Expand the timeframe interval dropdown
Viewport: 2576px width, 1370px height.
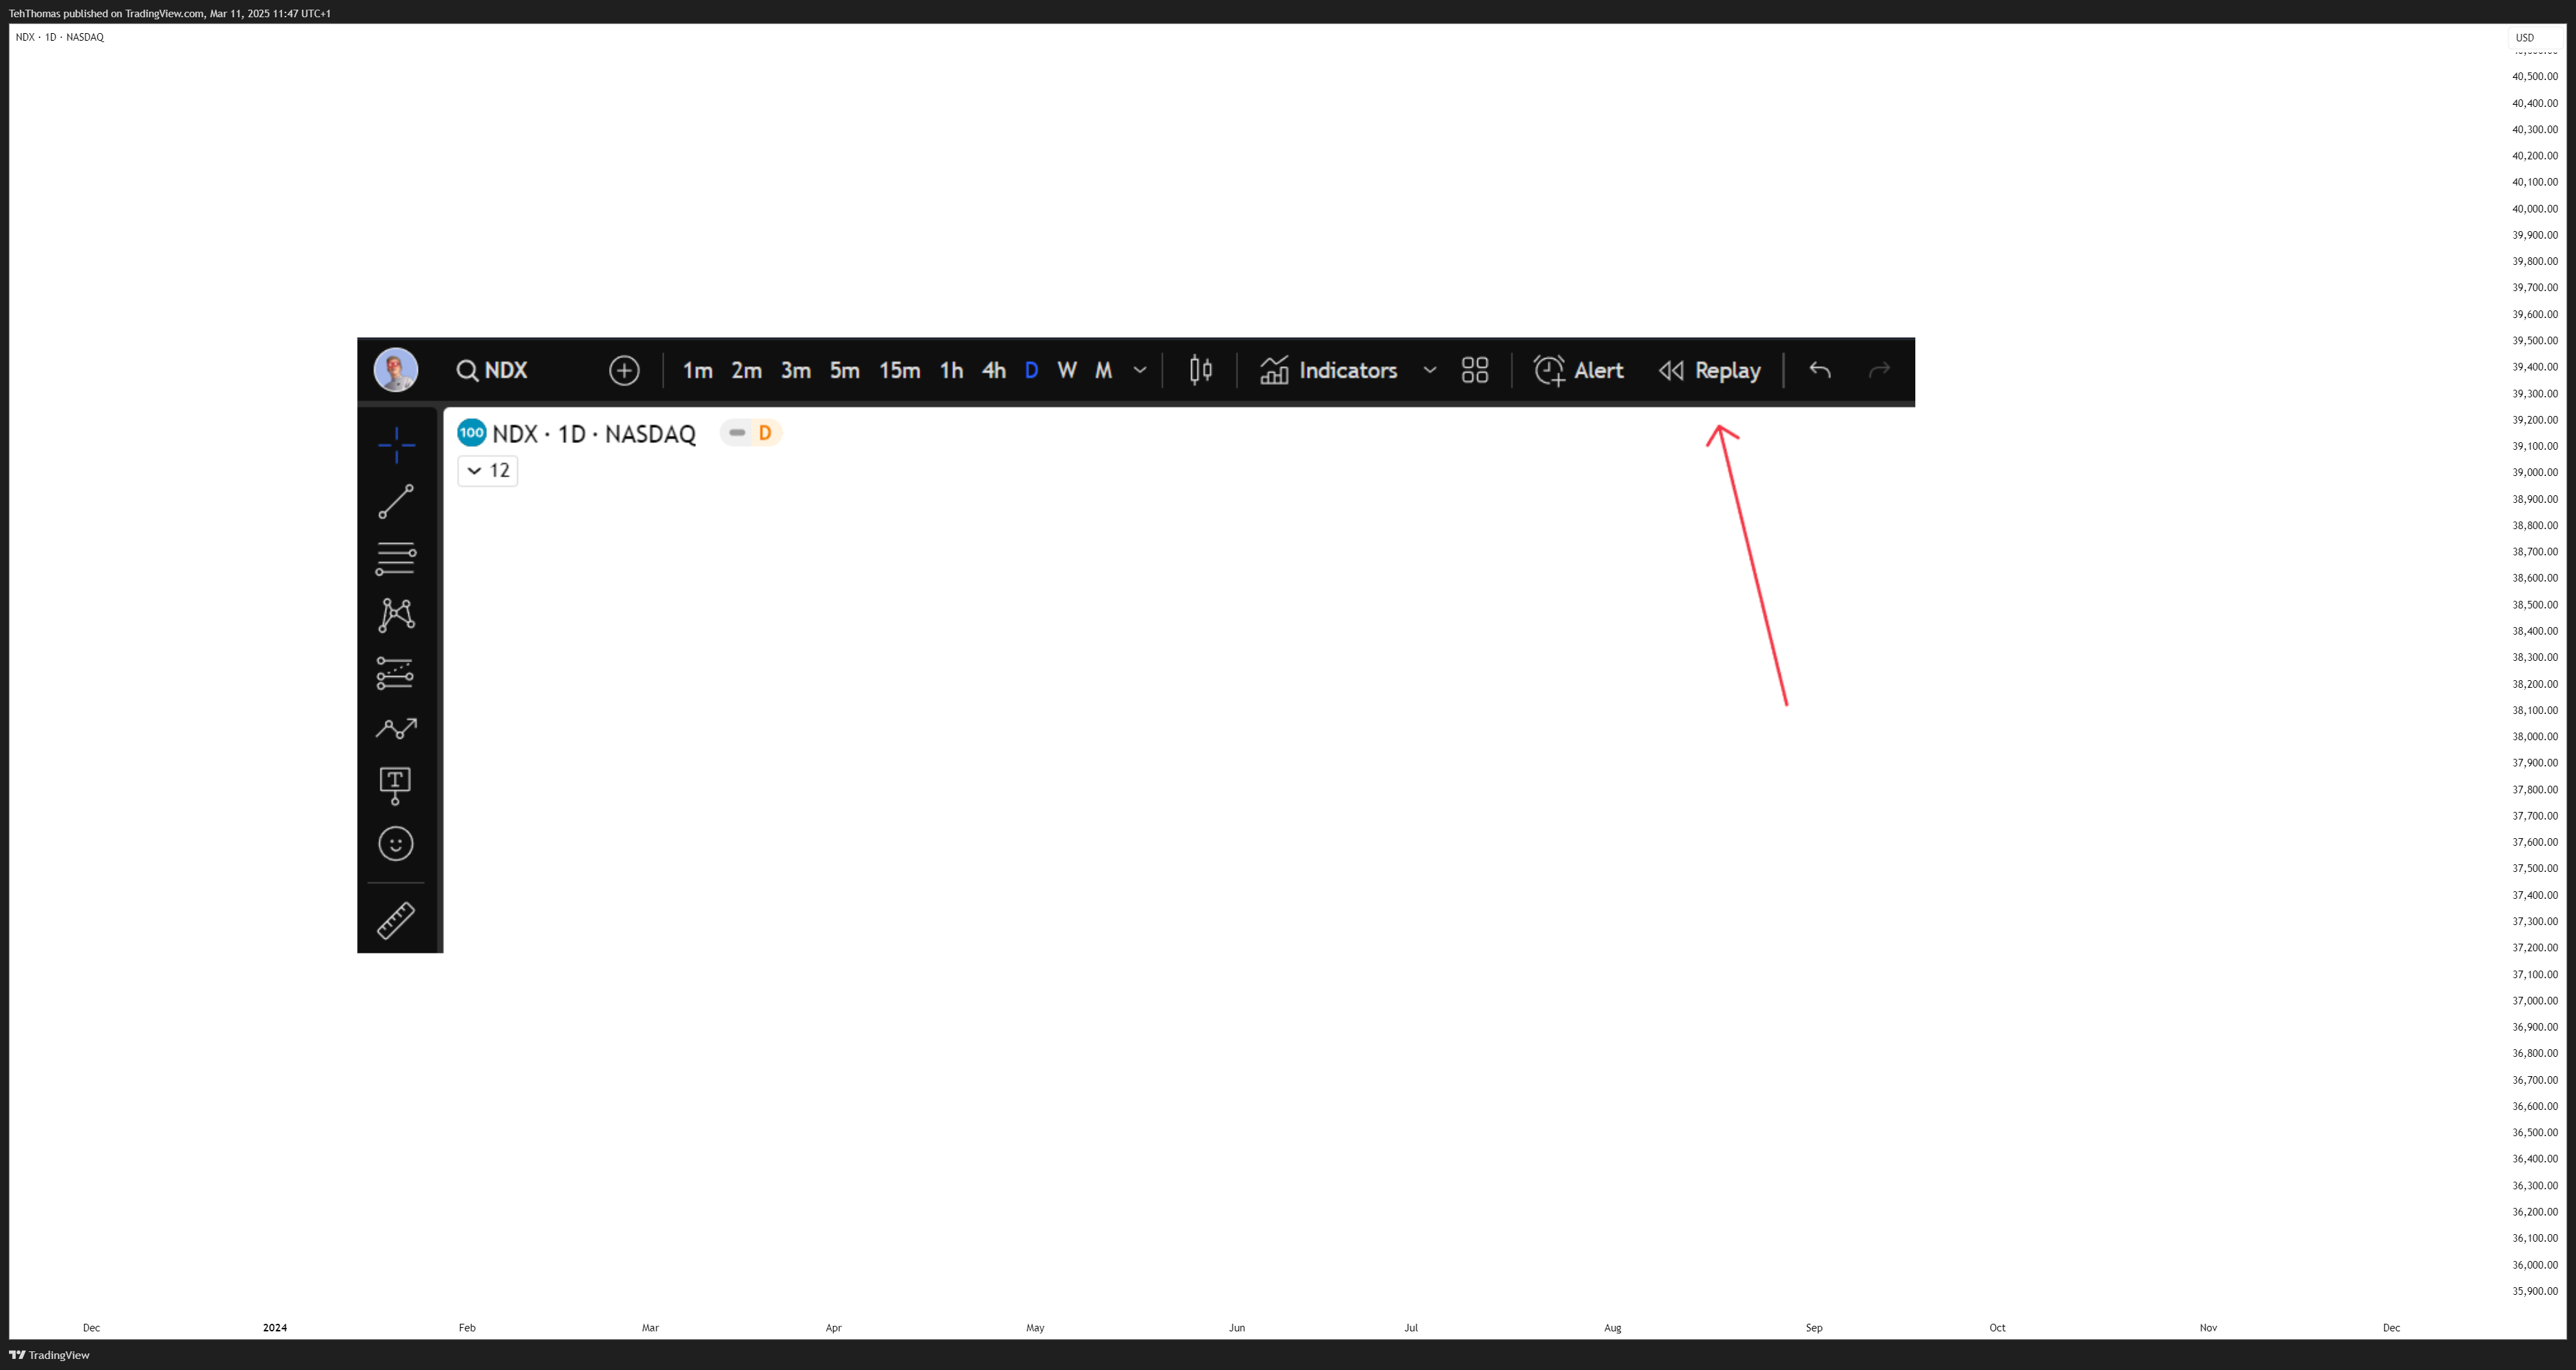click(1139, 371)
